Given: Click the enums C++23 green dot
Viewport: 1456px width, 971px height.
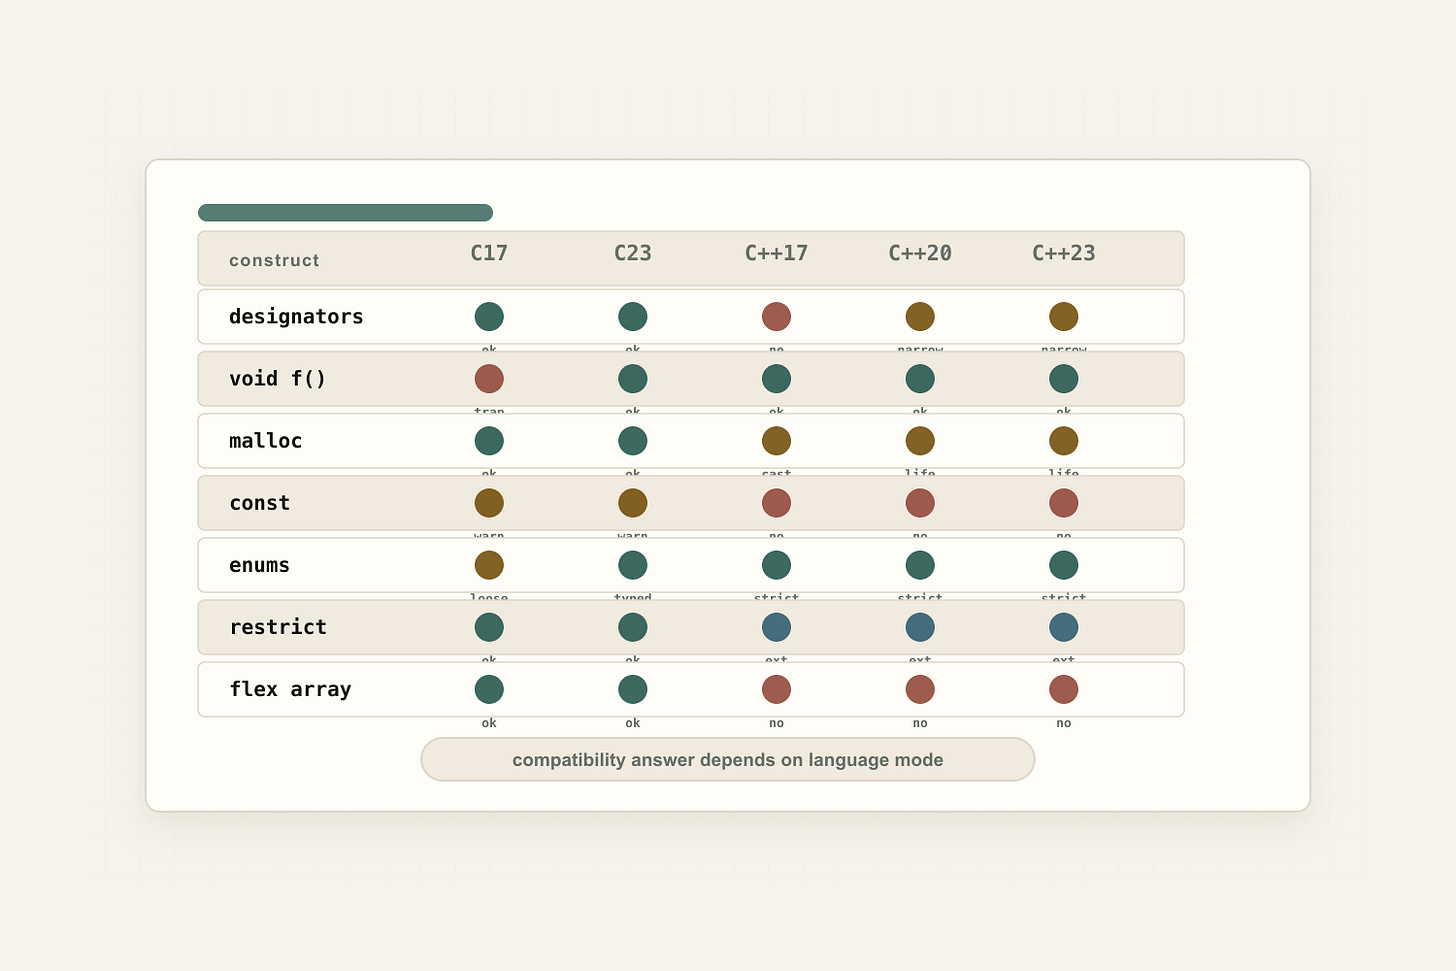Looking at the screenshot, I should coord(1064,565).
